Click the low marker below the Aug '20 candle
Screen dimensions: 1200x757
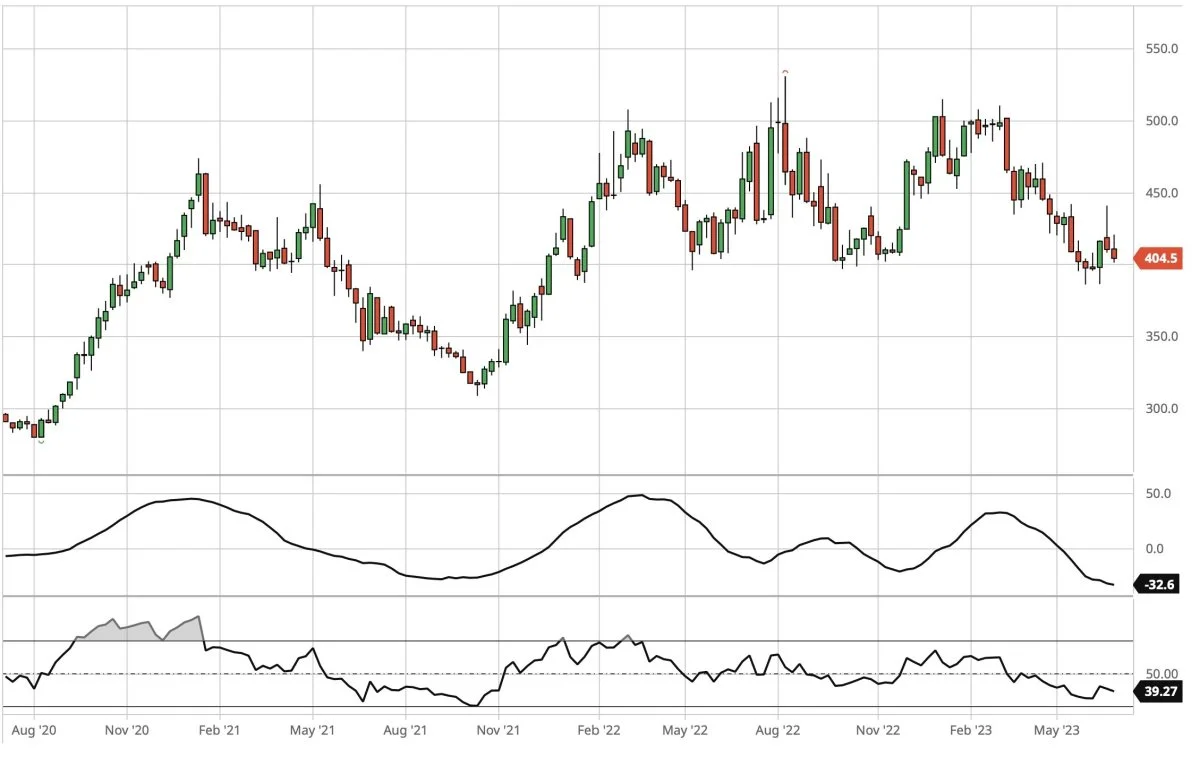[x=41, y=441]
